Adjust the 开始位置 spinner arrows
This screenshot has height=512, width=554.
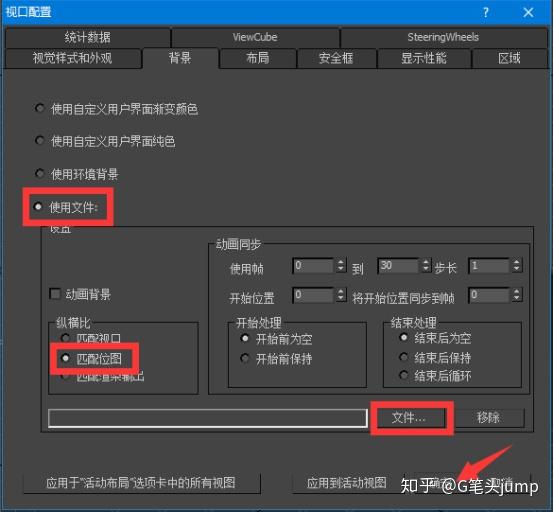tap(341, 295)
